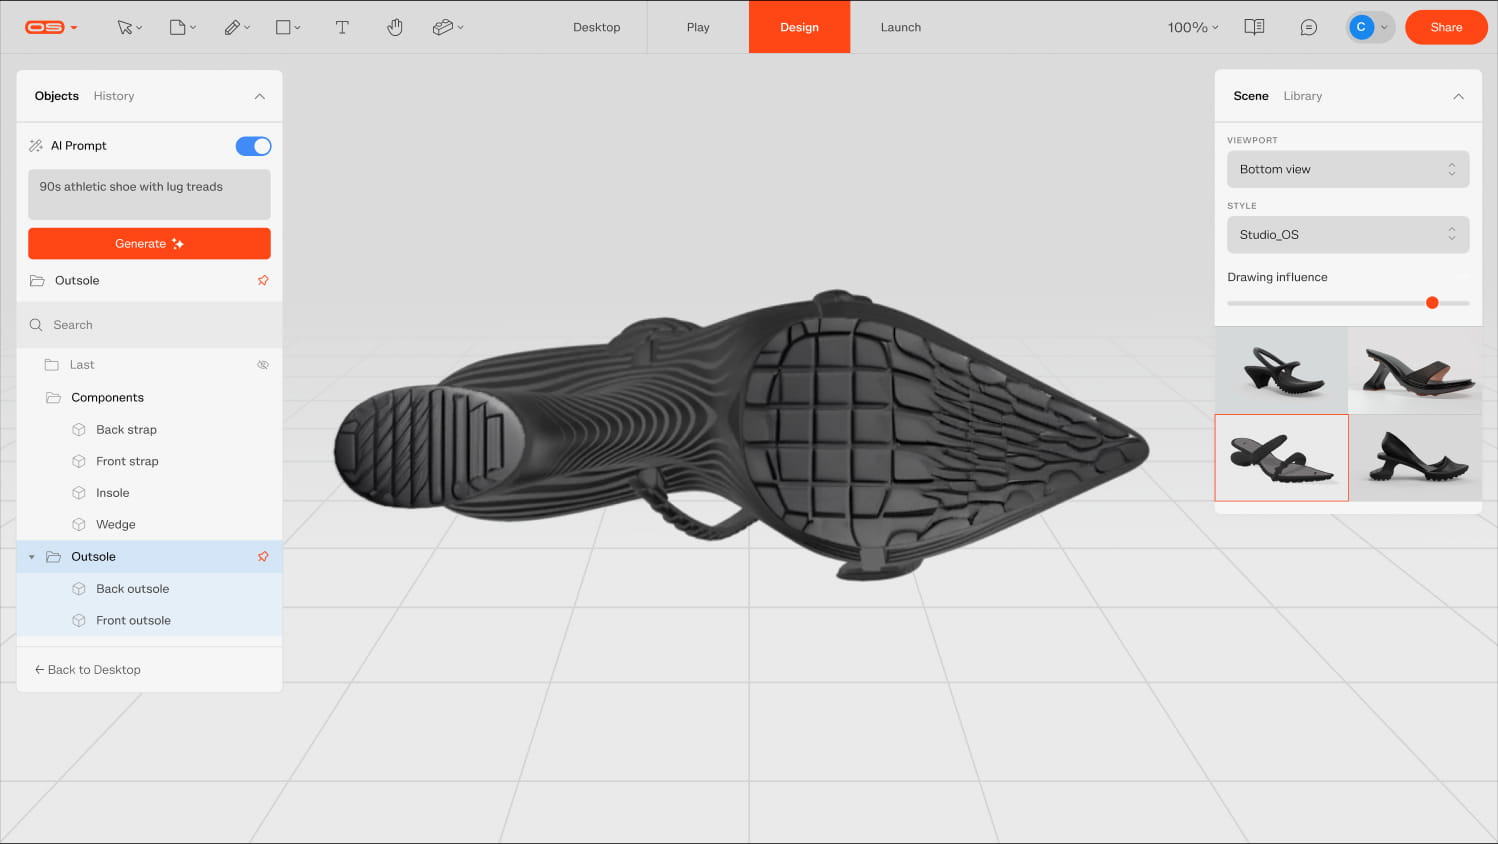Open the comments chat icon
This screenshot has height=844, width=1498.
click(x=1308, y=28)
